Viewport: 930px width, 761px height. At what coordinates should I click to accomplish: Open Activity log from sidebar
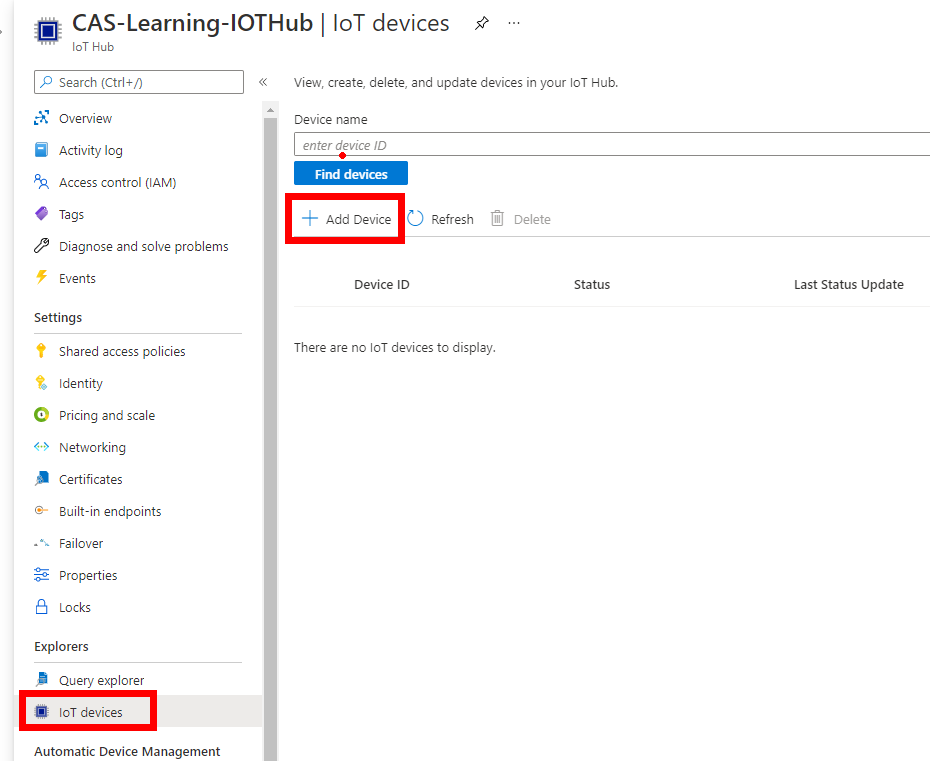tap(91, 150)
